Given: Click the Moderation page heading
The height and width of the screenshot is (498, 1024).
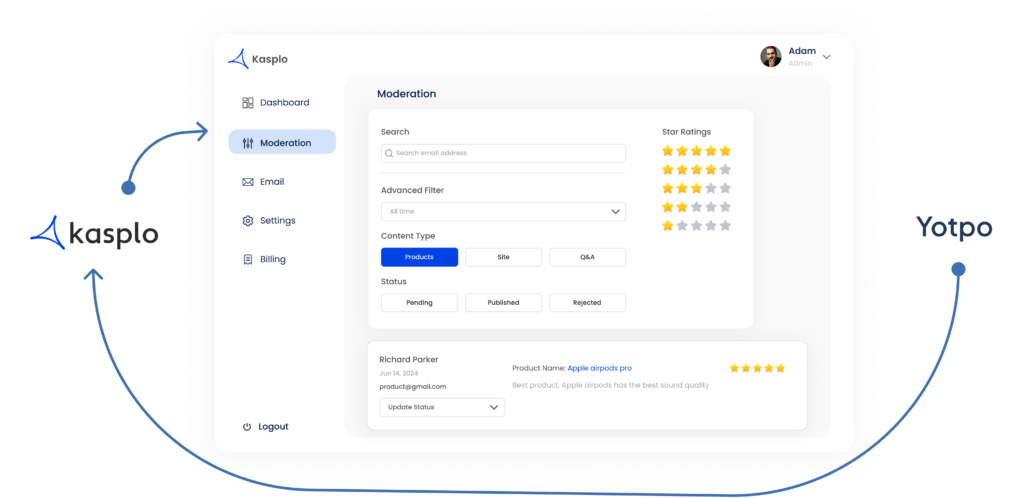Looking at the screenshot, I should coord(406,94).
